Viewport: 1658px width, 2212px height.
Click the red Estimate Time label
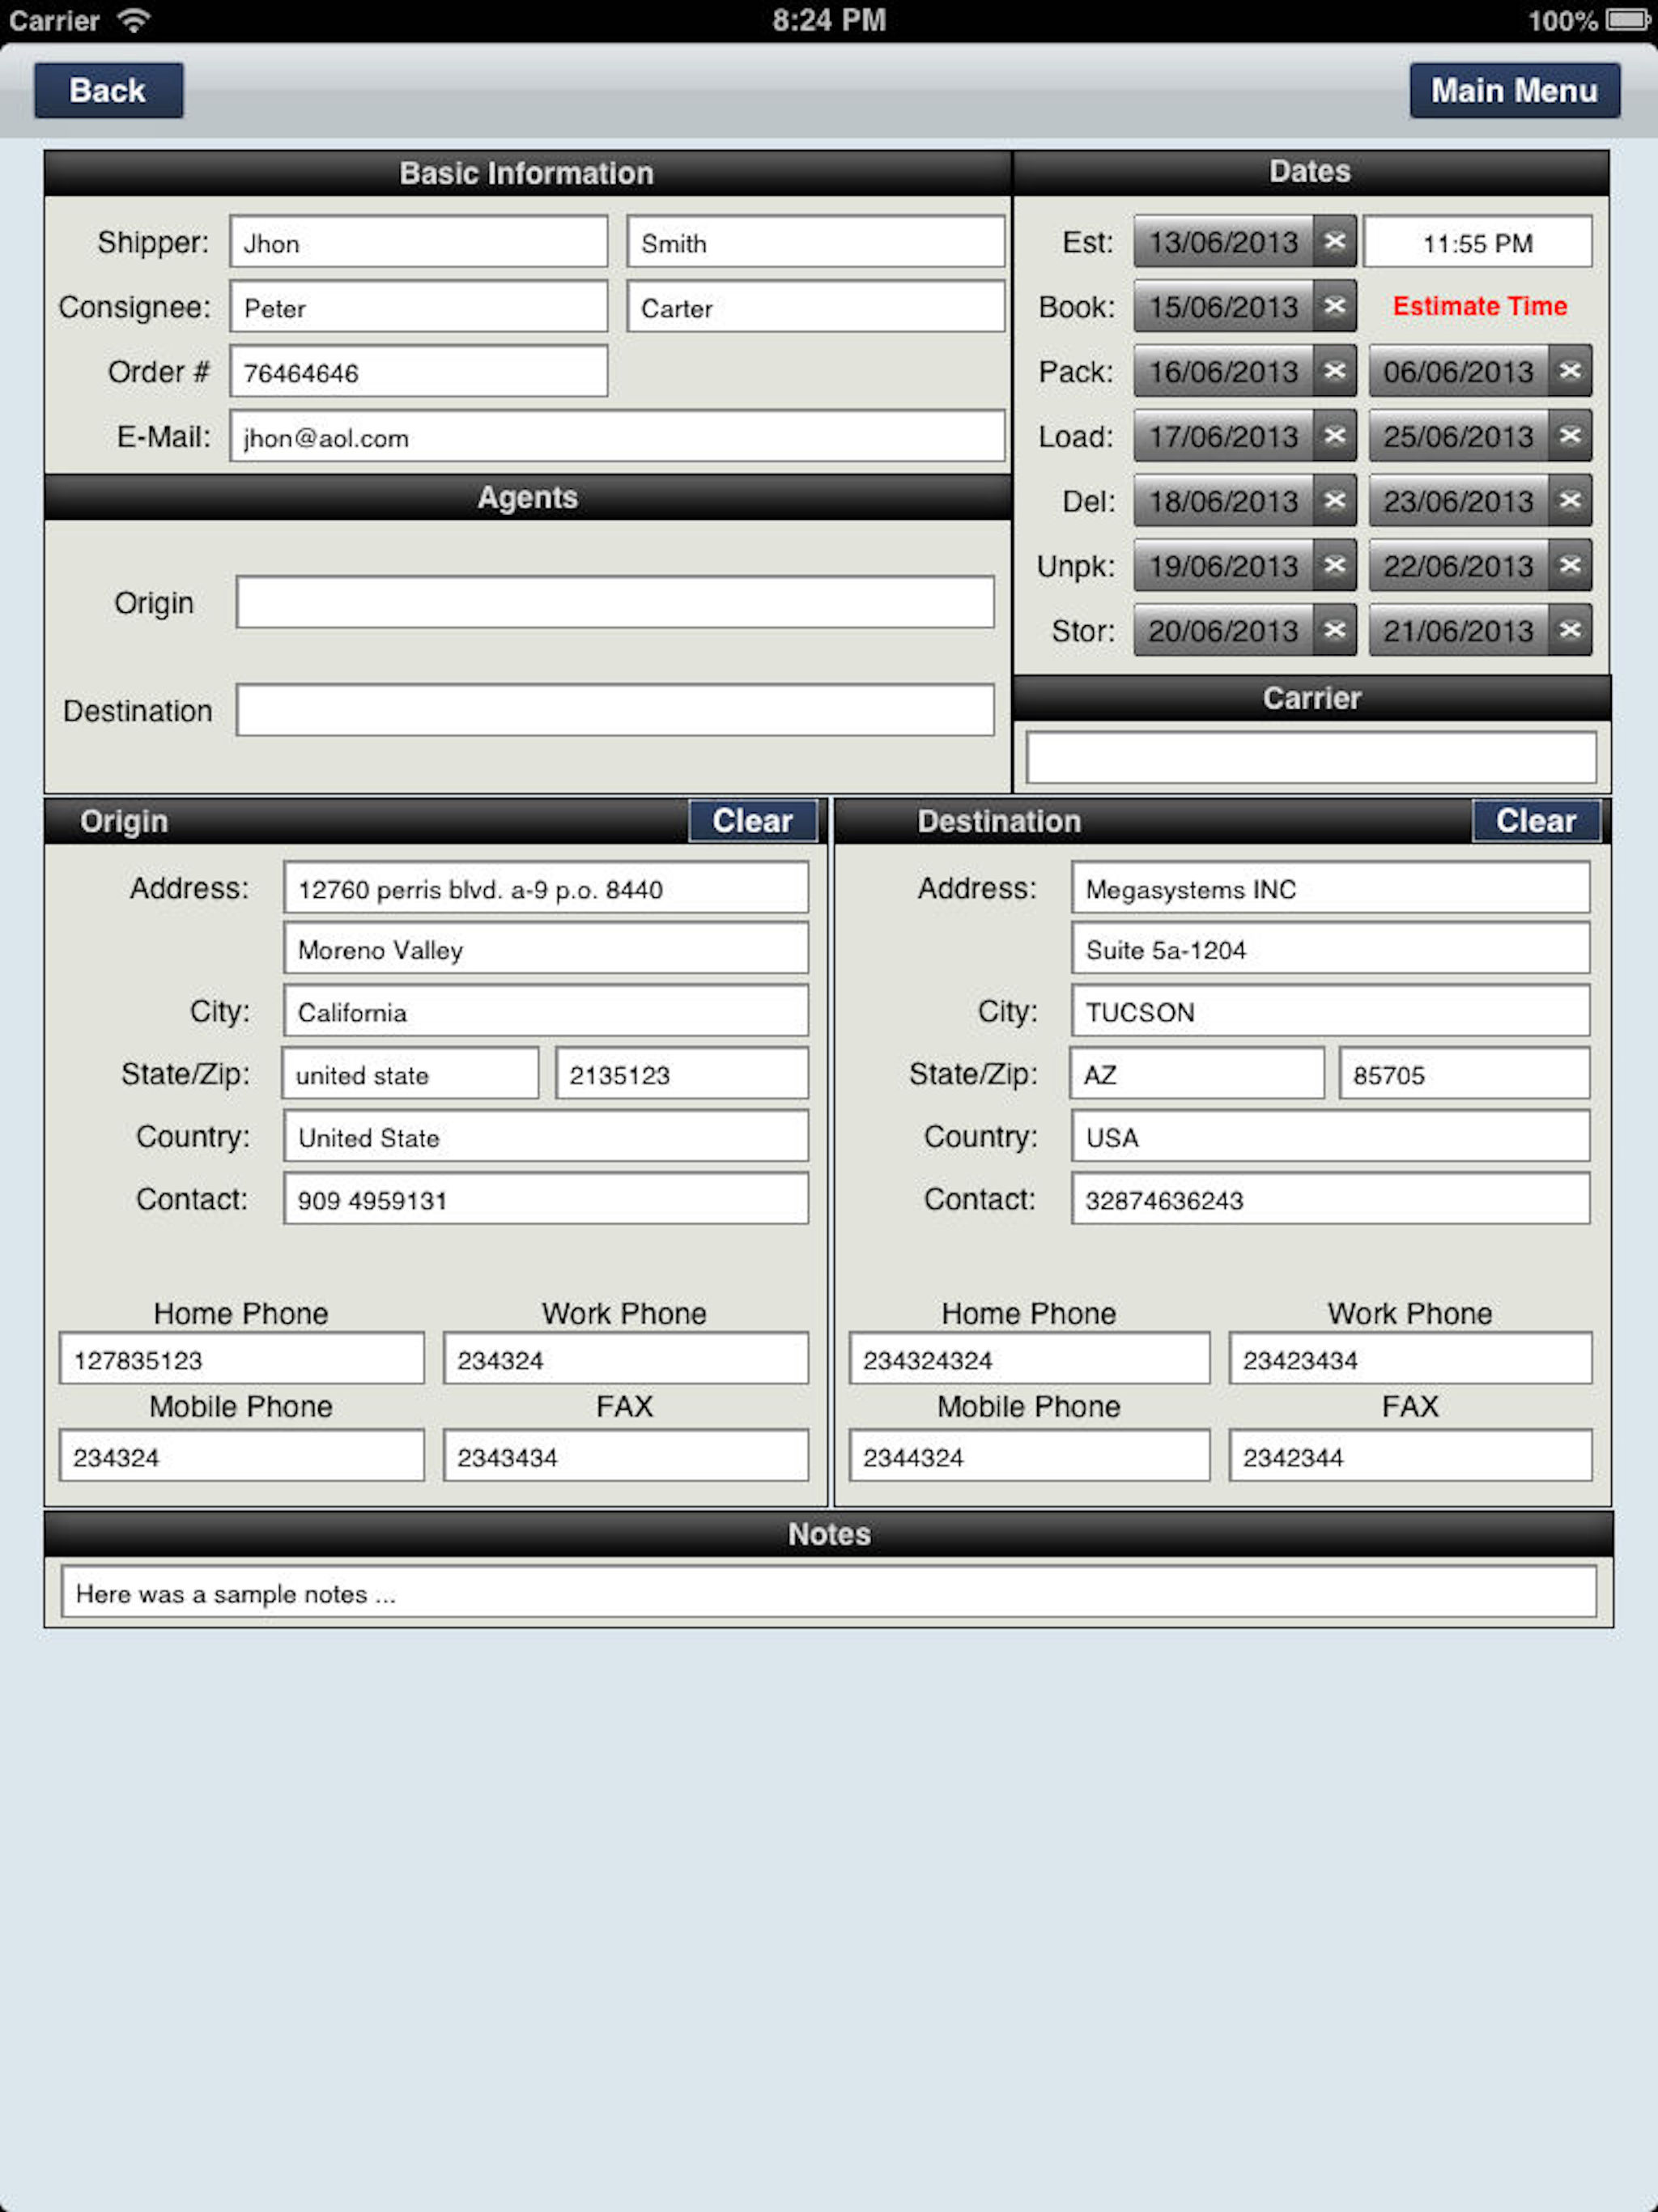(1479, 306)
